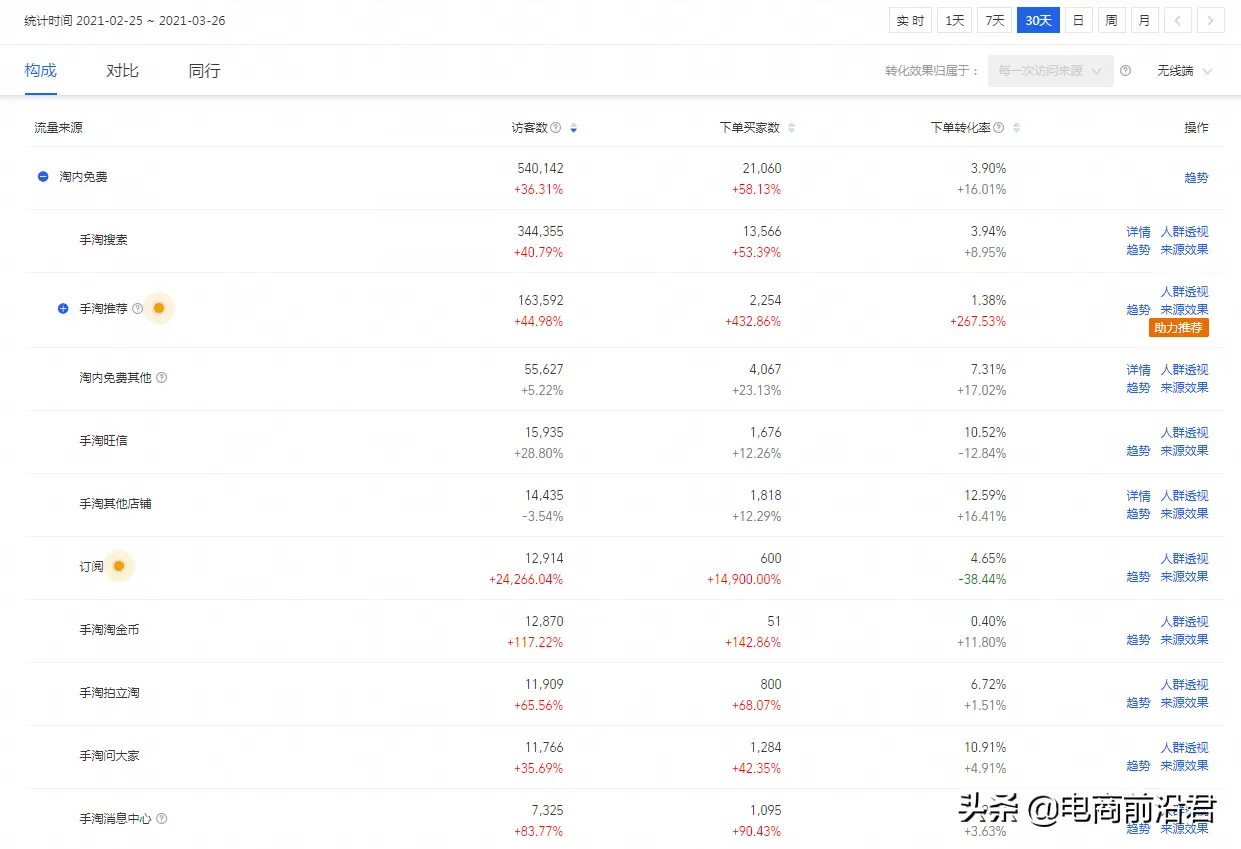Select the 1天 time range

(955, 21)
